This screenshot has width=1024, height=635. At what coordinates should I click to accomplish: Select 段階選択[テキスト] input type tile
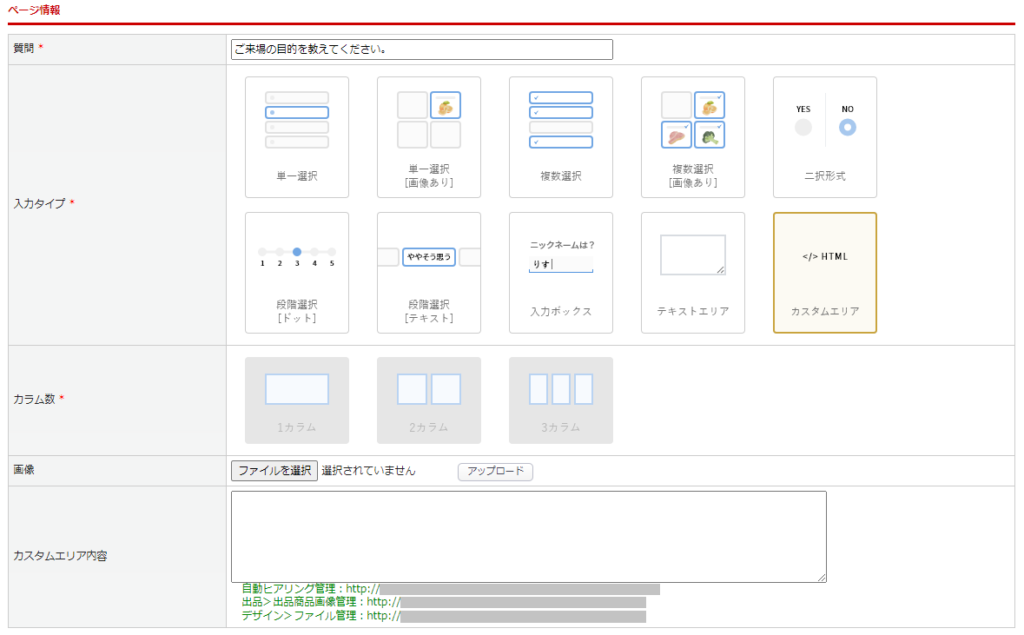[x=428, y=272]
